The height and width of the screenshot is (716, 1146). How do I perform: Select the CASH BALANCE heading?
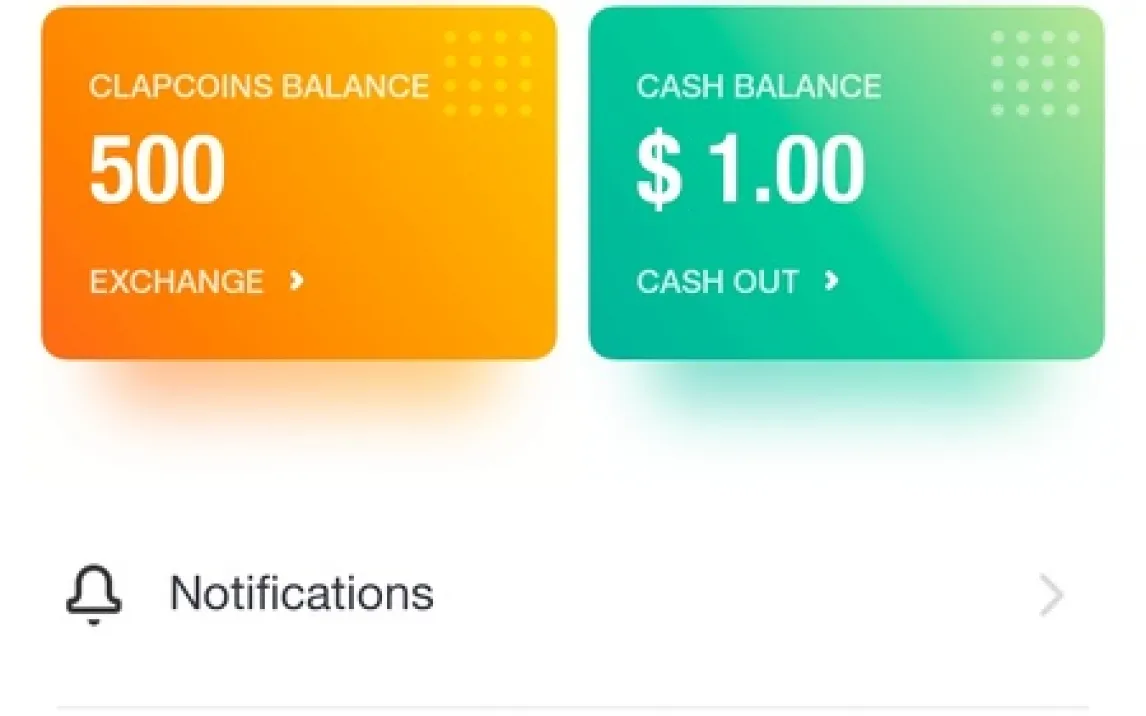pyautogui.click(x=758, y=86)
